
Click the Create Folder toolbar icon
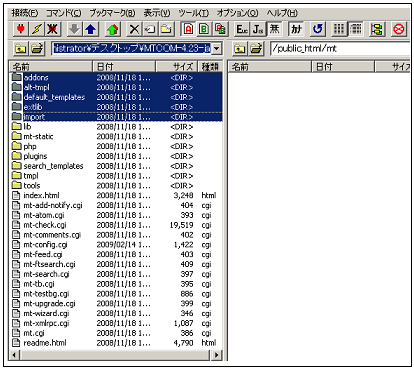(x=166, y=29)
